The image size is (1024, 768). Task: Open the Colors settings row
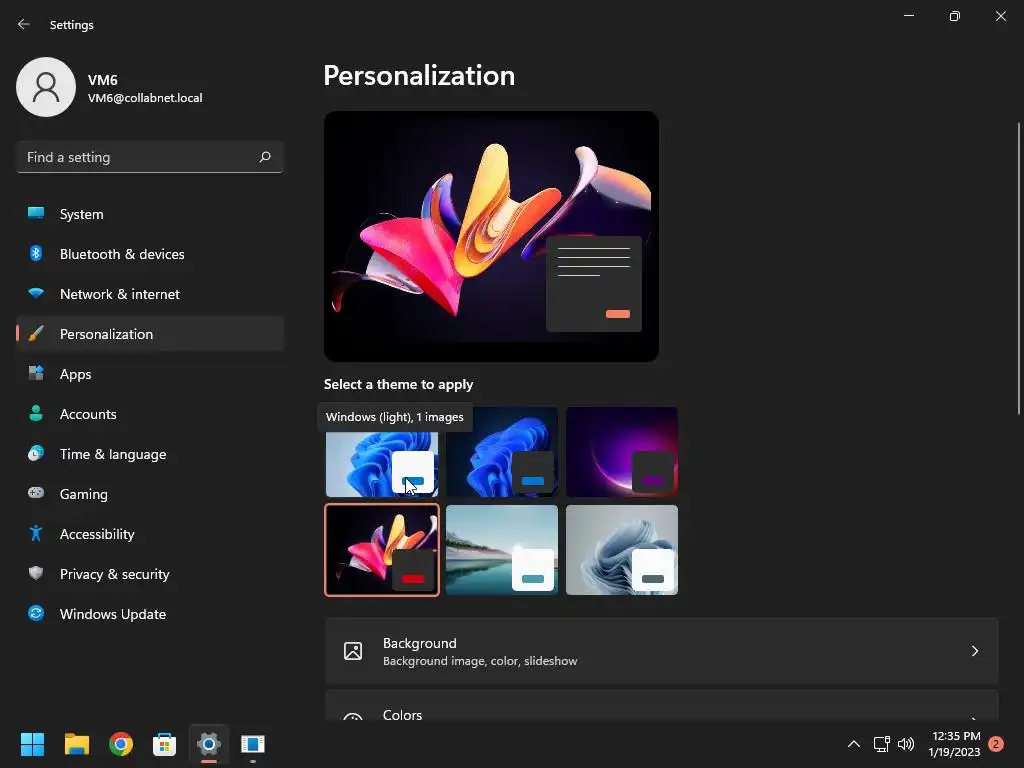(662, 706)
